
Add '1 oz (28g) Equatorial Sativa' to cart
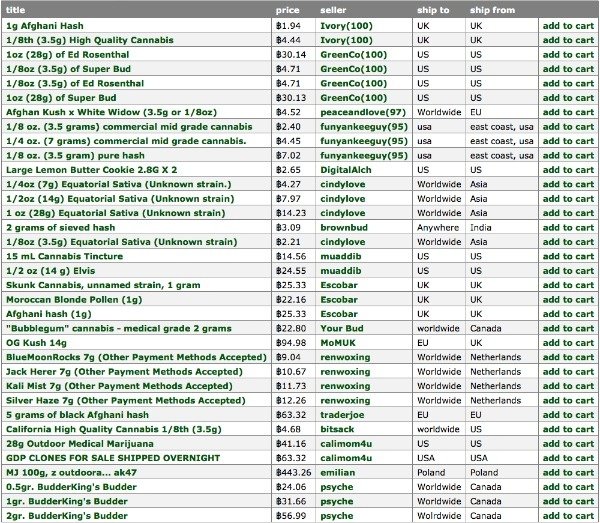(568, 213)
